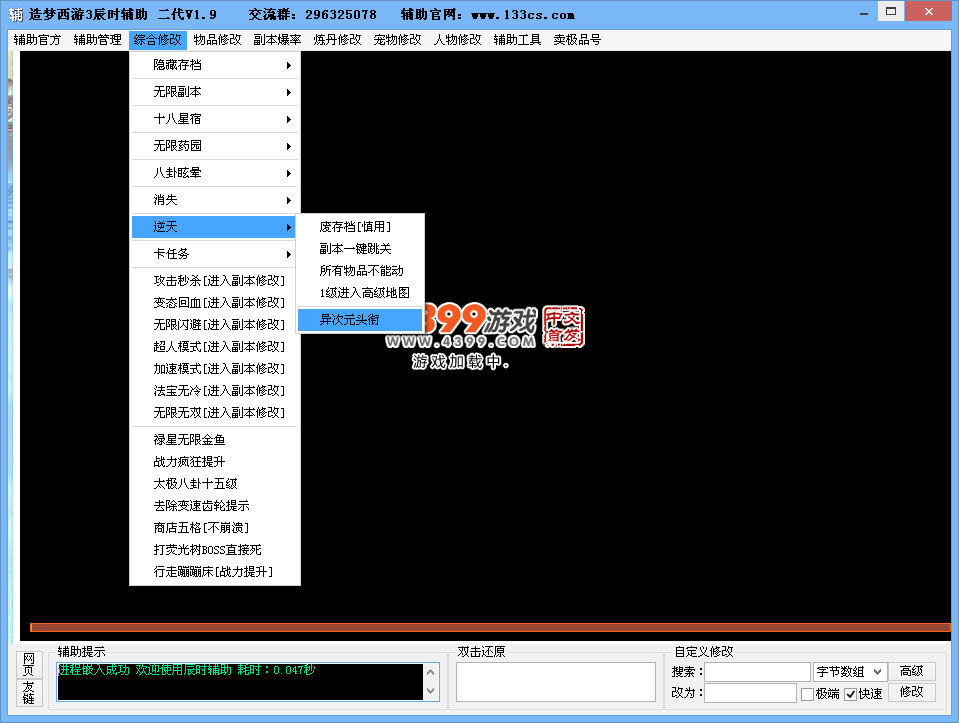Open the 辅助工具 menu
The height and width of the screenshot is (723, 959).
click(x=517, y=40)
